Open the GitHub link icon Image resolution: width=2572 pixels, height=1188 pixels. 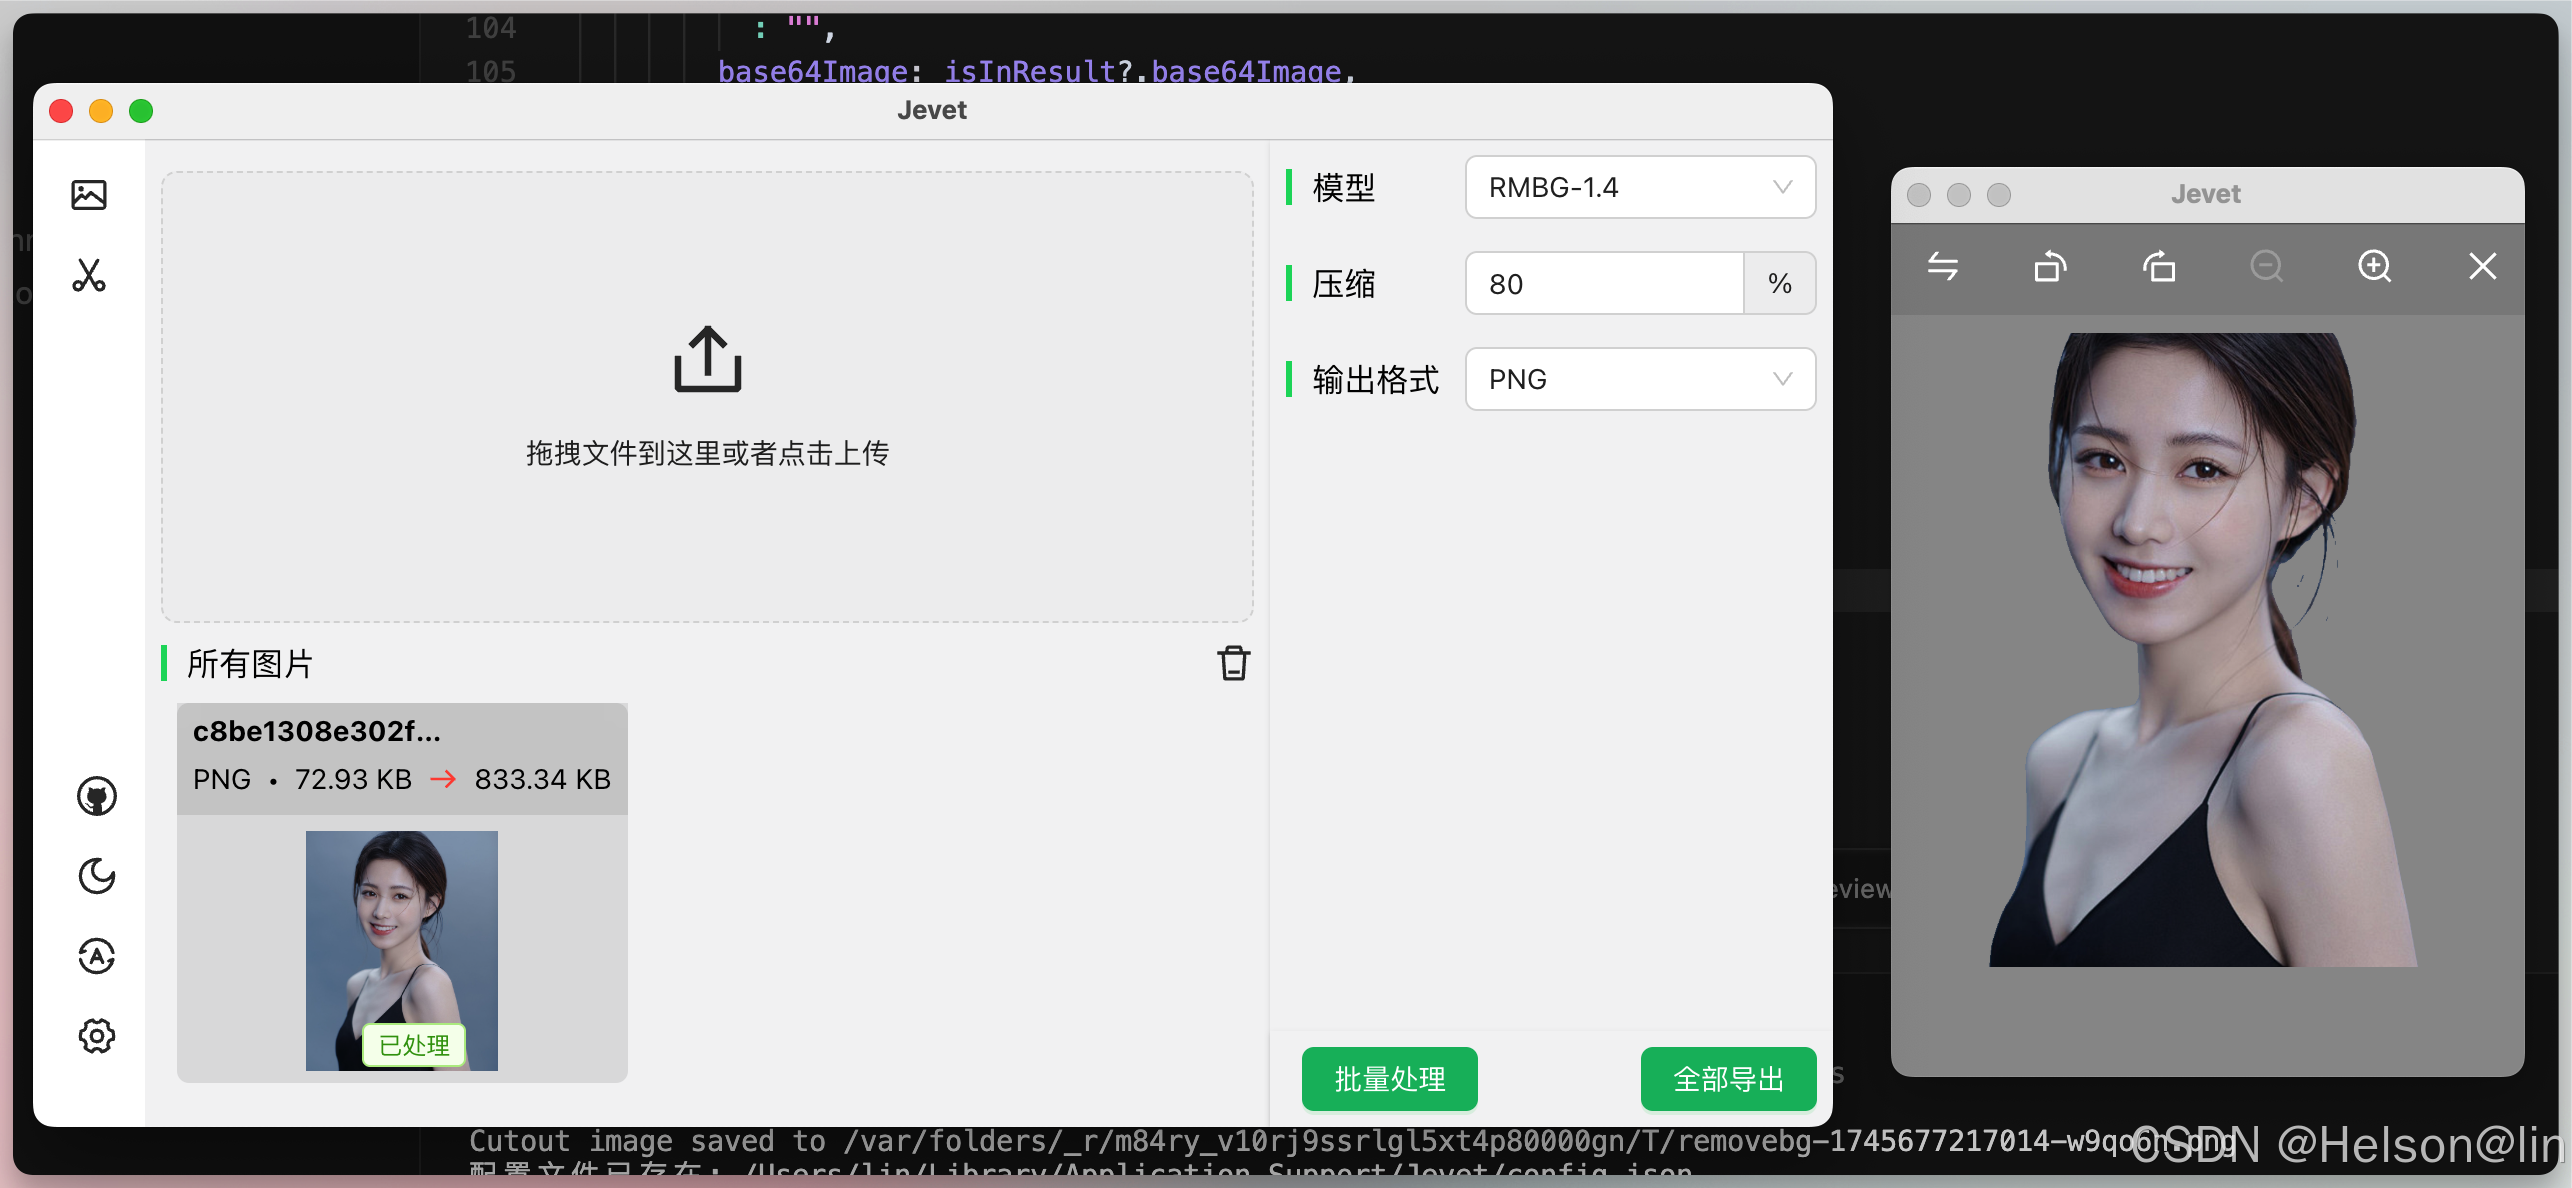click(97, 796)
